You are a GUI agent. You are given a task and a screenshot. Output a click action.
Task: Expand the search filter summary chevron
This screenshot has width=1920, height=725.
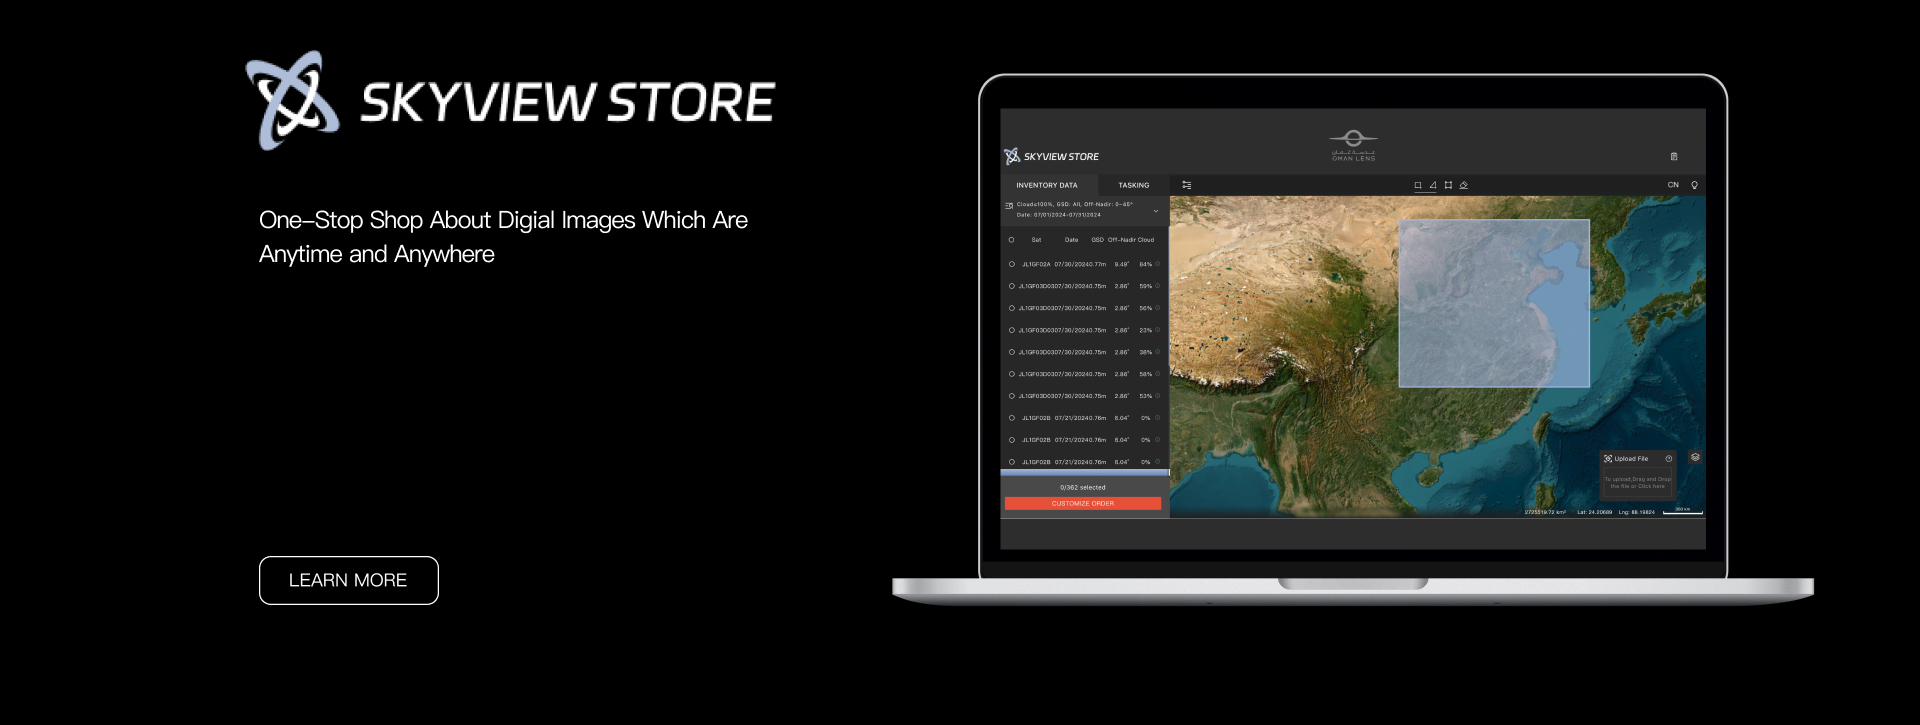coord(1156,211)
